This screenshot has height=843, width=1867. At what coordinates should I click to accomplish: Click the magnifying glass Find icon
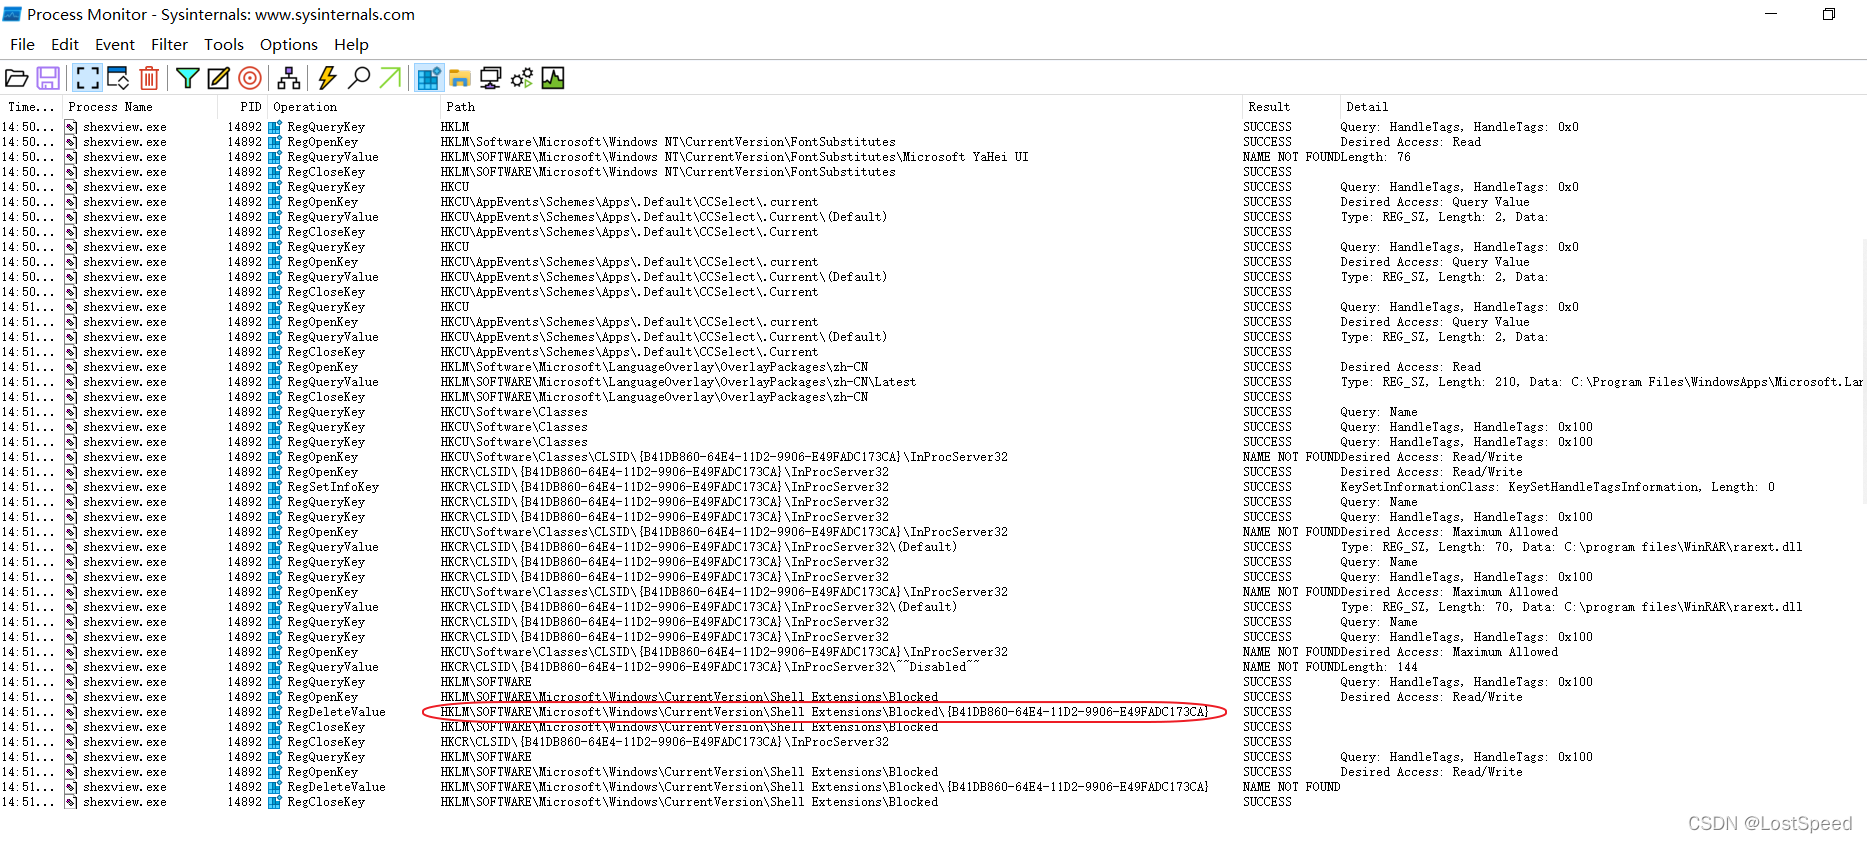pyautogui.click(x=359, y=78)
